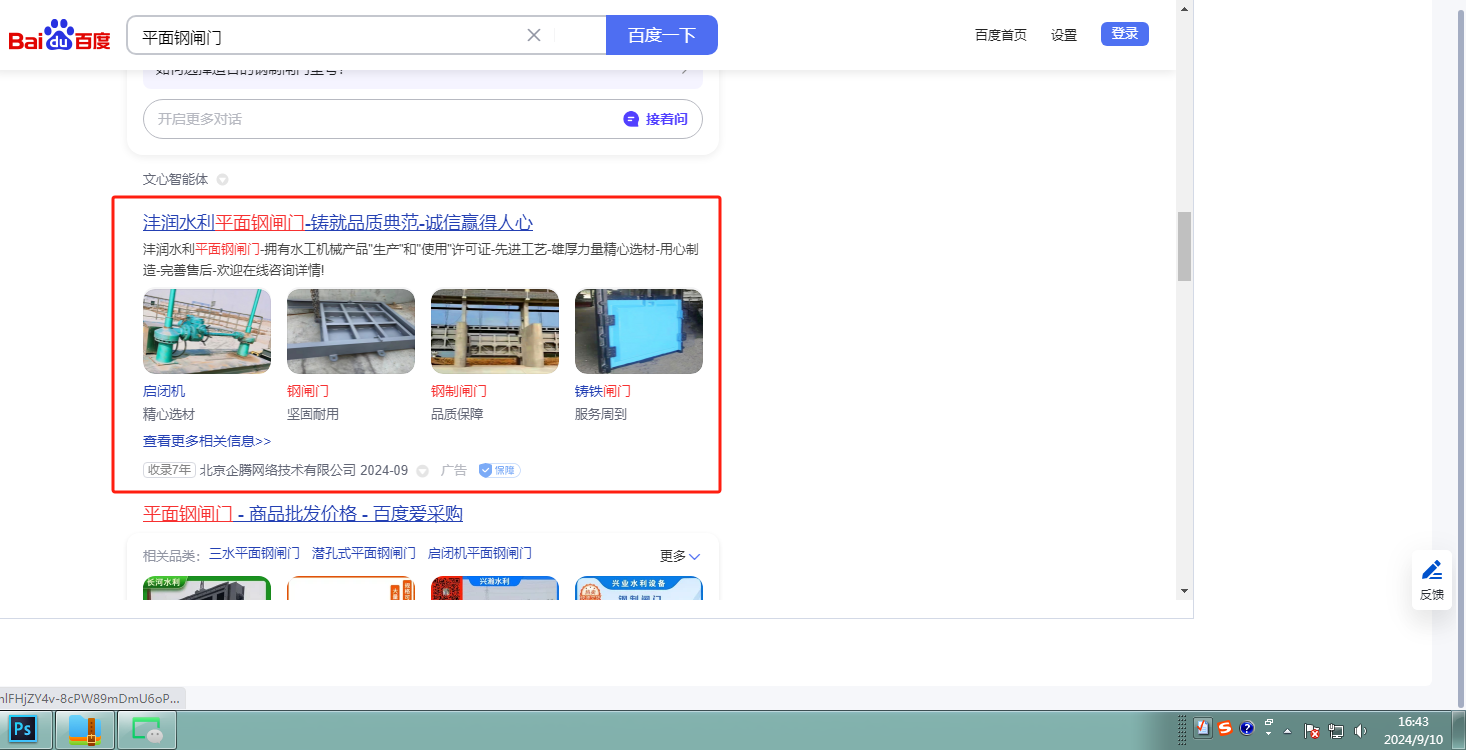1466x750 pixels.
Task: Open Photoshop from the taskbar
Action: tap(23, 730)
